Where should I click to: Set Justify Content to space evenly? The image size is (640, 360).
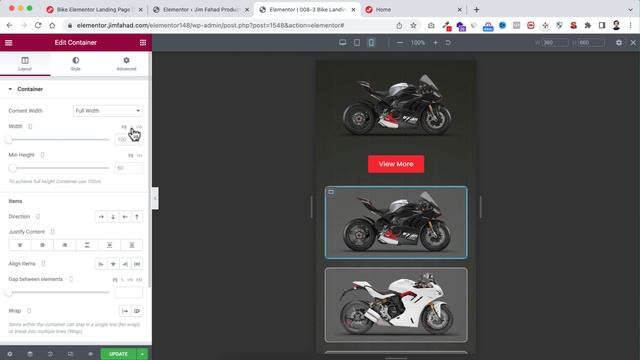coord(132,245)
